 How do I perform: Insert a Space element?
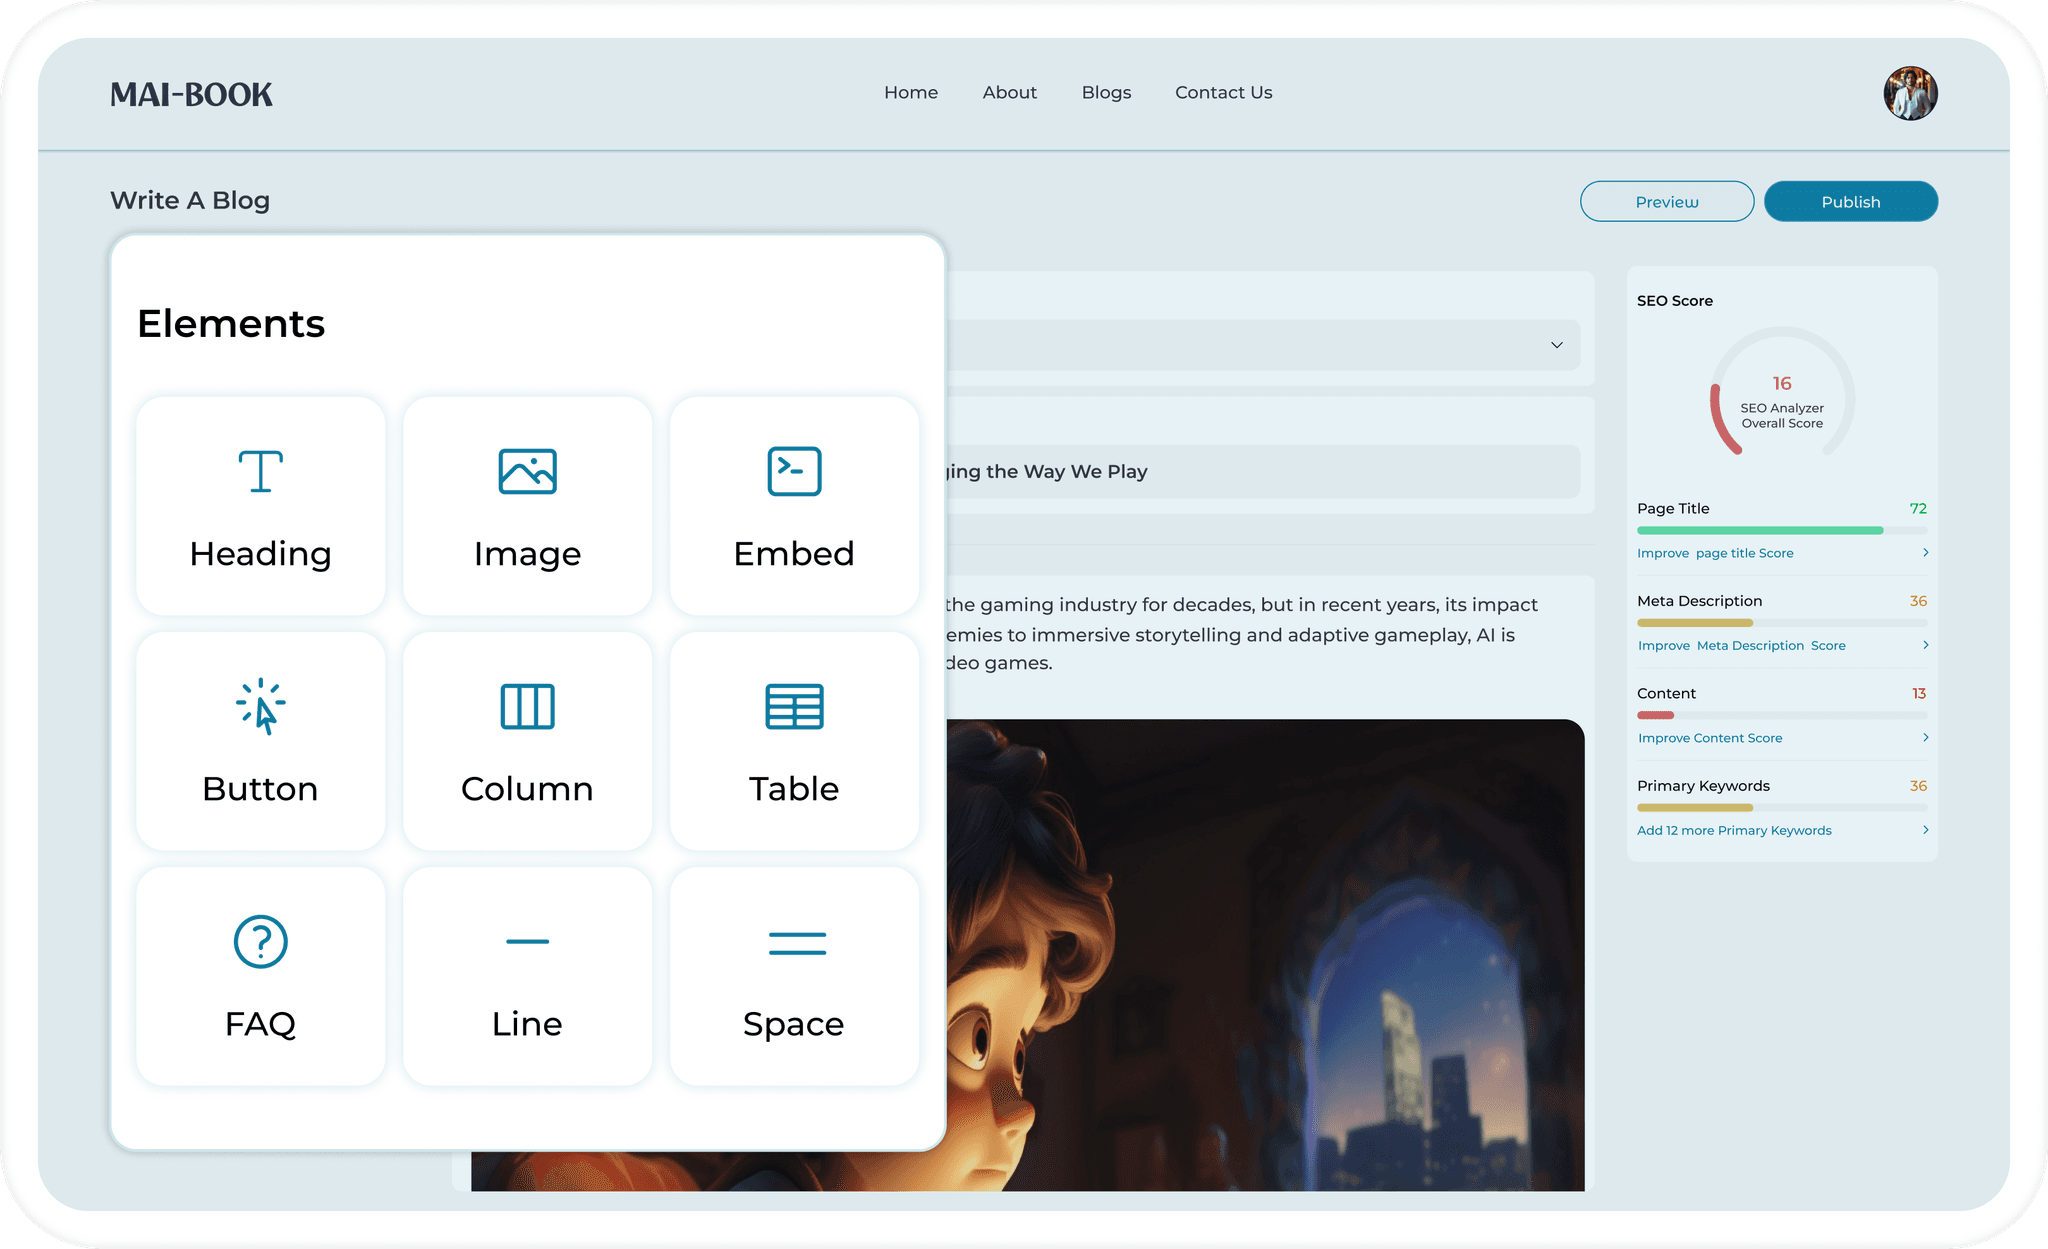point(794,976)
